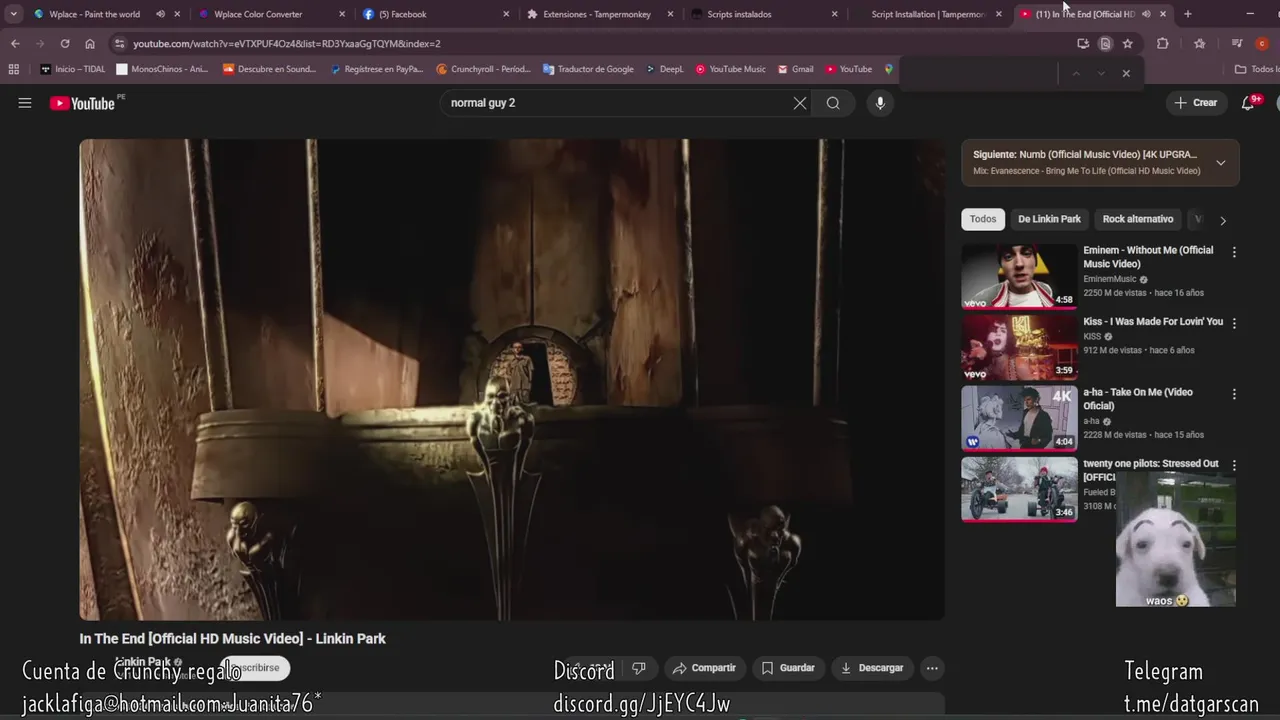Reload the current page
Image resolution: width=1280 pixels, height=720 pixels.
(x=65, y=44)
